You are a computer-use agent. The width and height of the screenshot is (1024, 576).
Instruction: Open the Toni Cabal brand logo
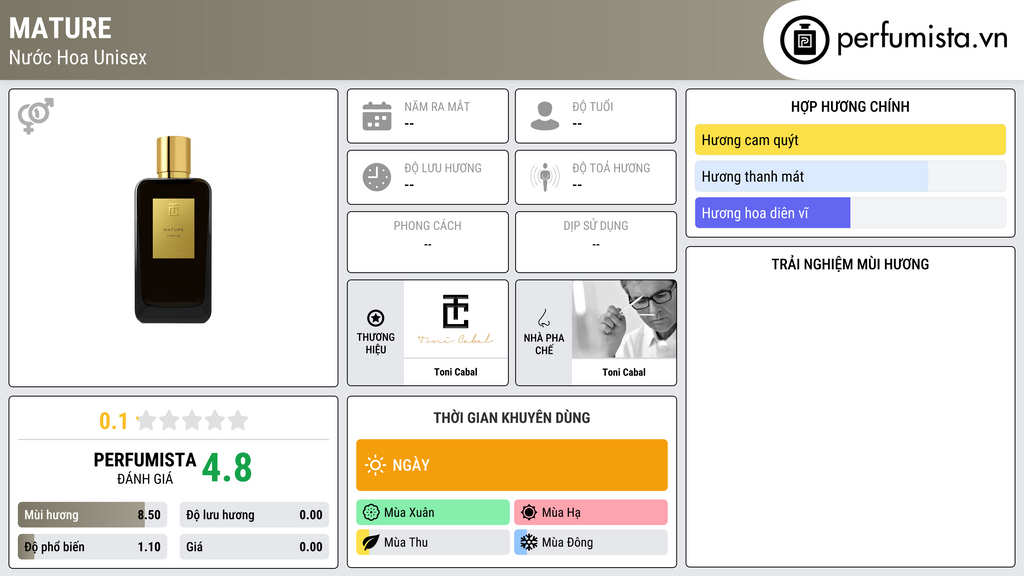pos(456,319)
